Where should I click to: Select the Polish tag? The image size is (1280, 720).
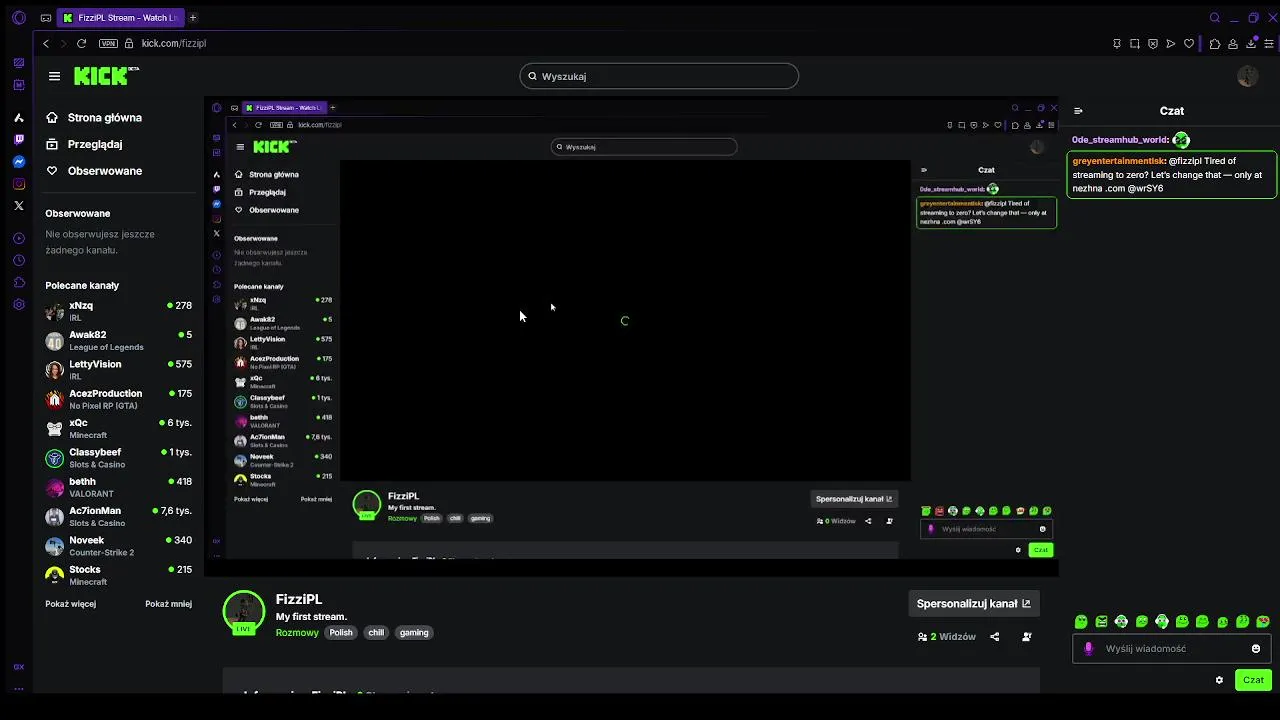[x=341, y=632]
